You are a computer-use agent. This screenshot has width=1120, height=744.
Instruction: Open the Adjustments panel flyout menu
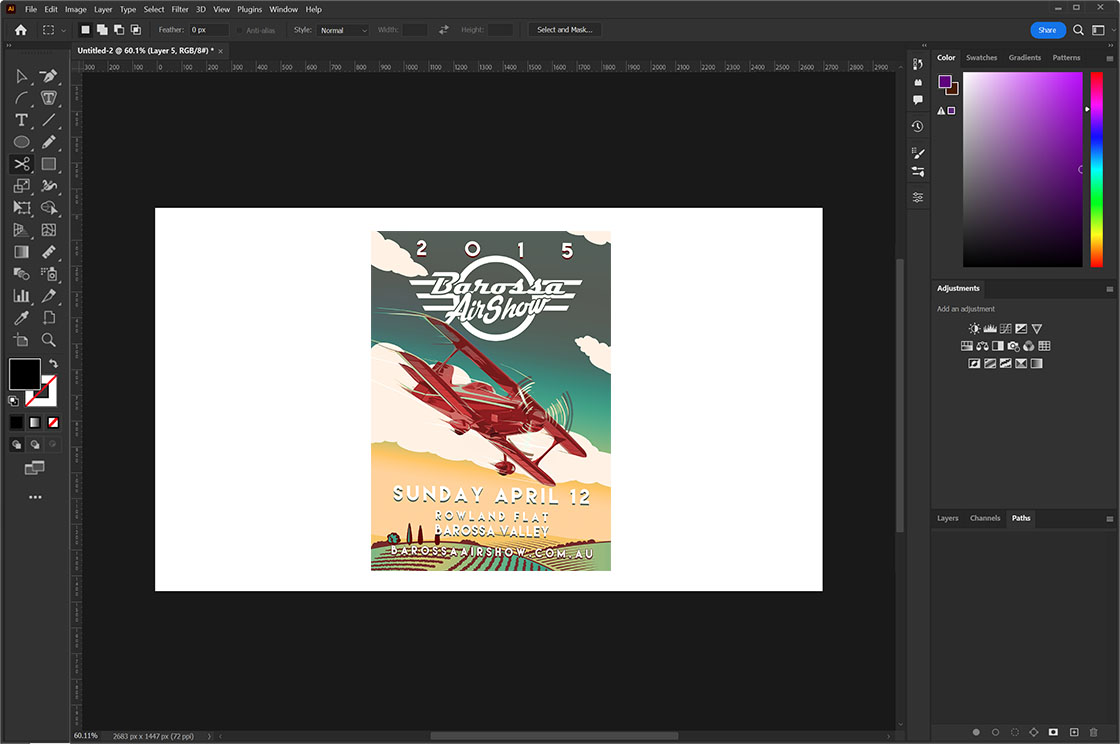pos(1109,289)
